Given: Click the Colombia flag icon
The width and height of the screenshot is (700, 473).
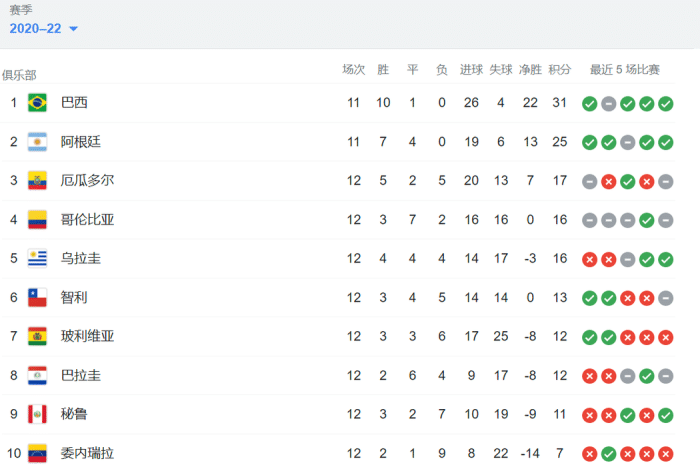Looking at the screenshot, I should [38, 219].
